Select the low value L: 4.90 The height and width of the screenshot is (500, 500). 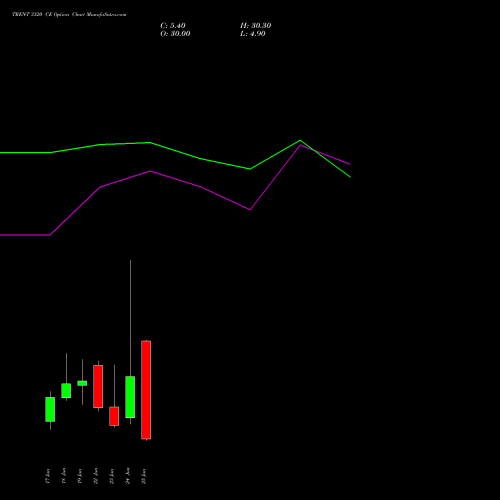point(253,34)
